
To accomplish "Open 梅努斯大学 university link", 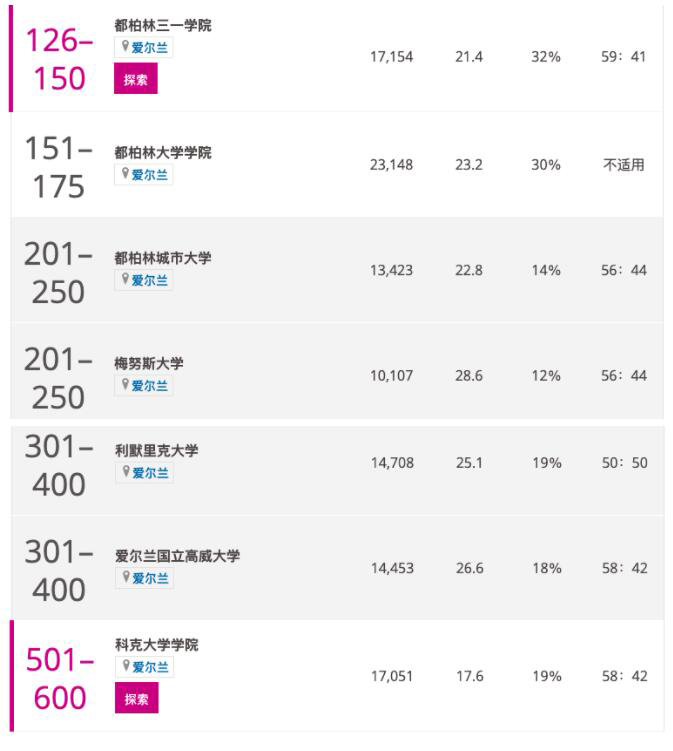I will [x=149, y=364].
